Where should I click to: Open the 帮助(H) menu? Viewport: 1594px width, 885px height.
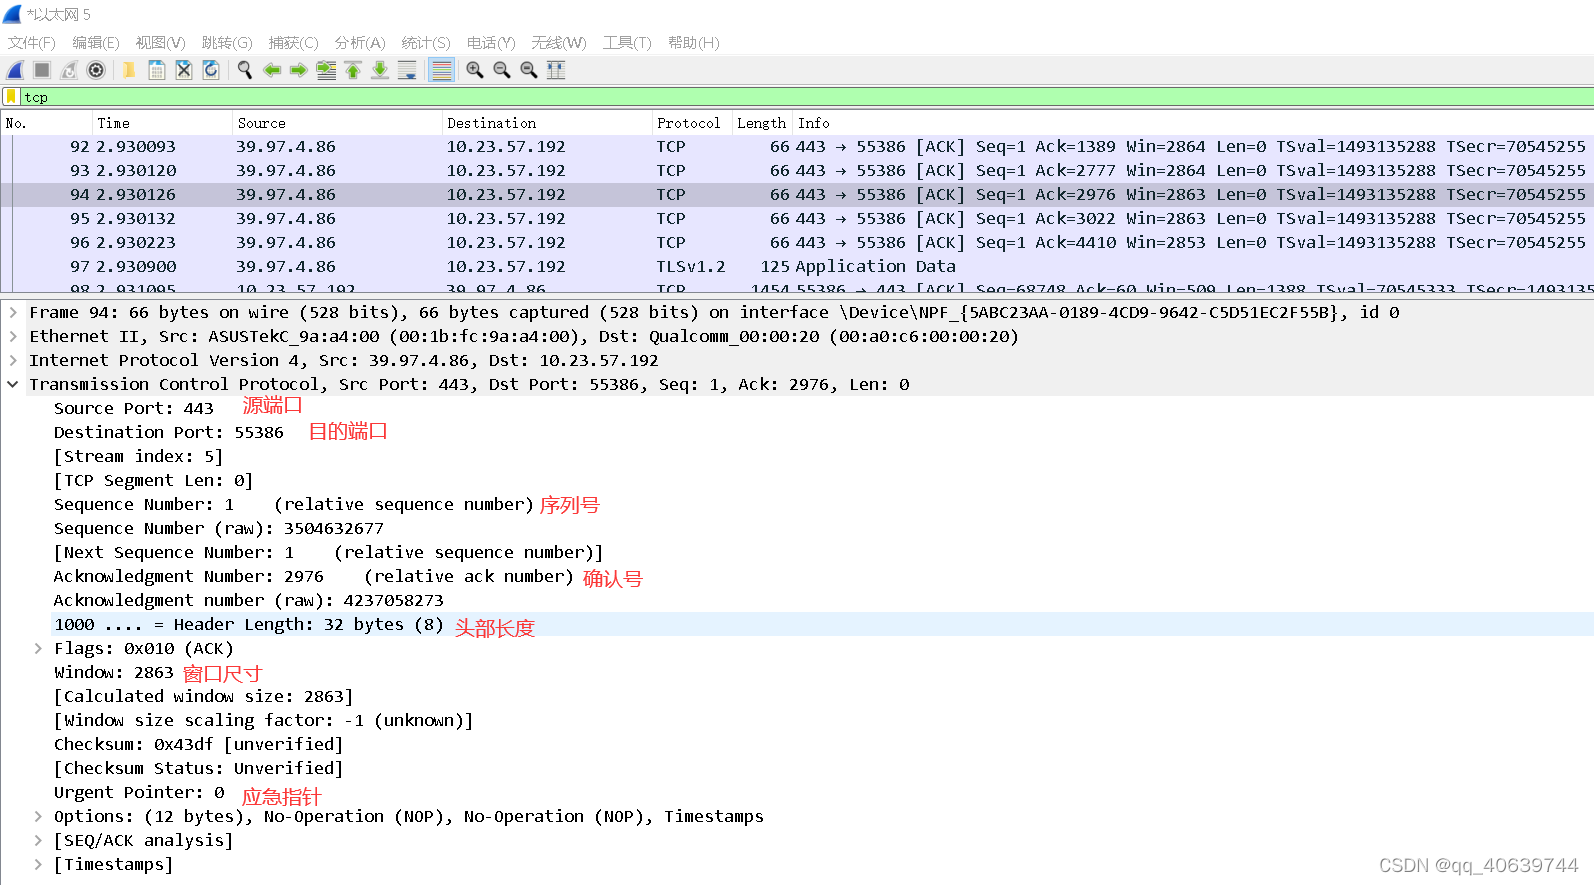(694, 43)
